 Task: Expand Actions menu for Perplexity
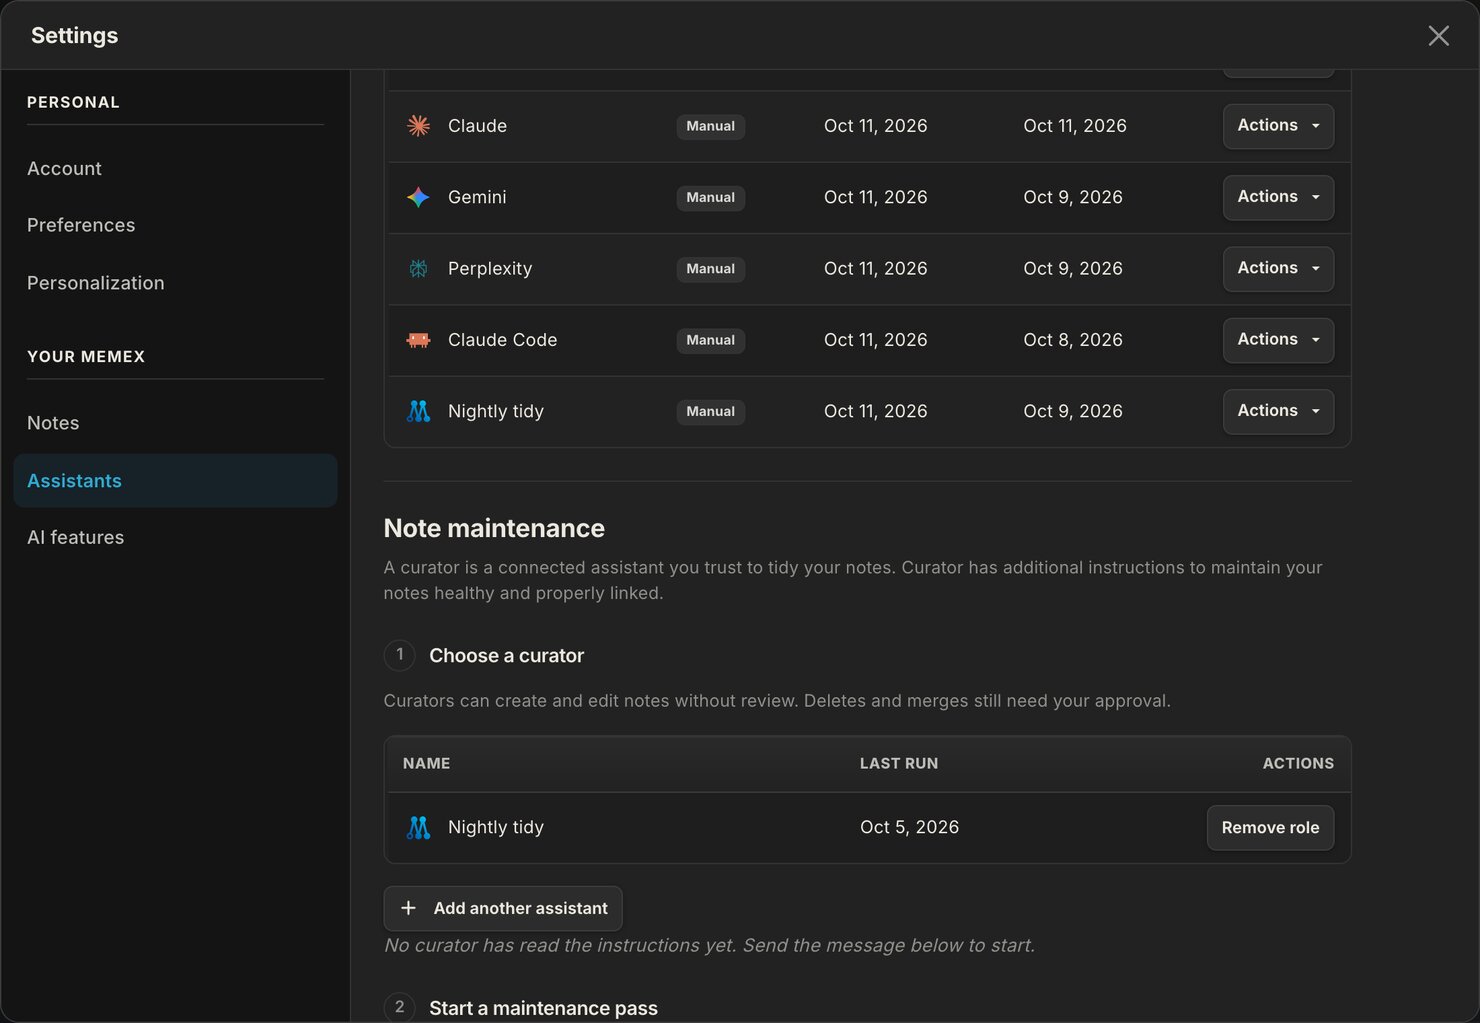coord(1278,268)
